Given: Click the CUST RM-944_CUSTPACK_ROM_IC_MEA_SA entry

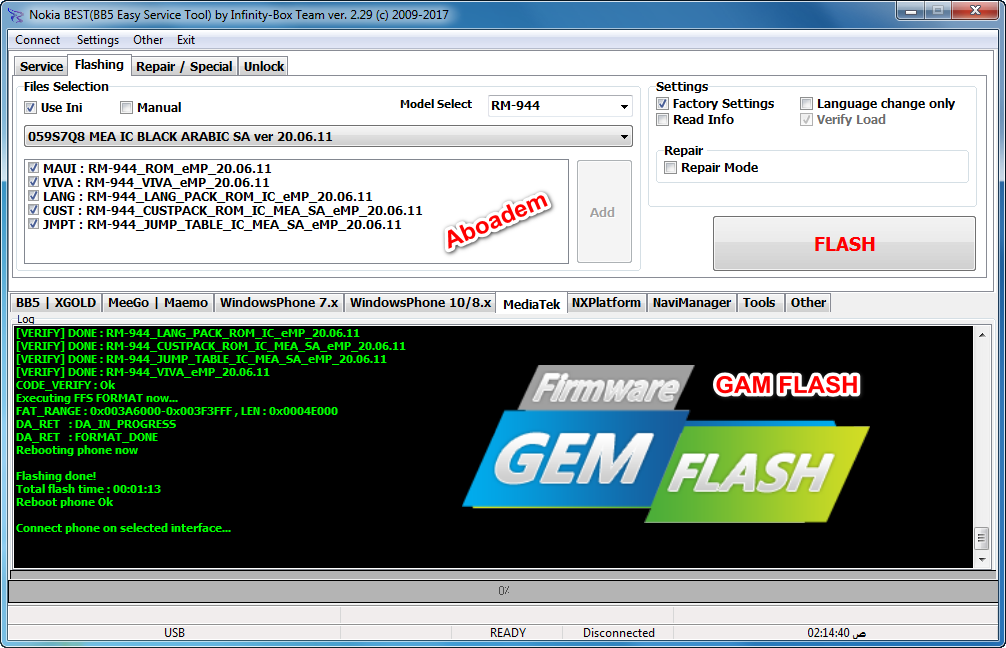Looking at the screenshot, I should pos(232,210).
